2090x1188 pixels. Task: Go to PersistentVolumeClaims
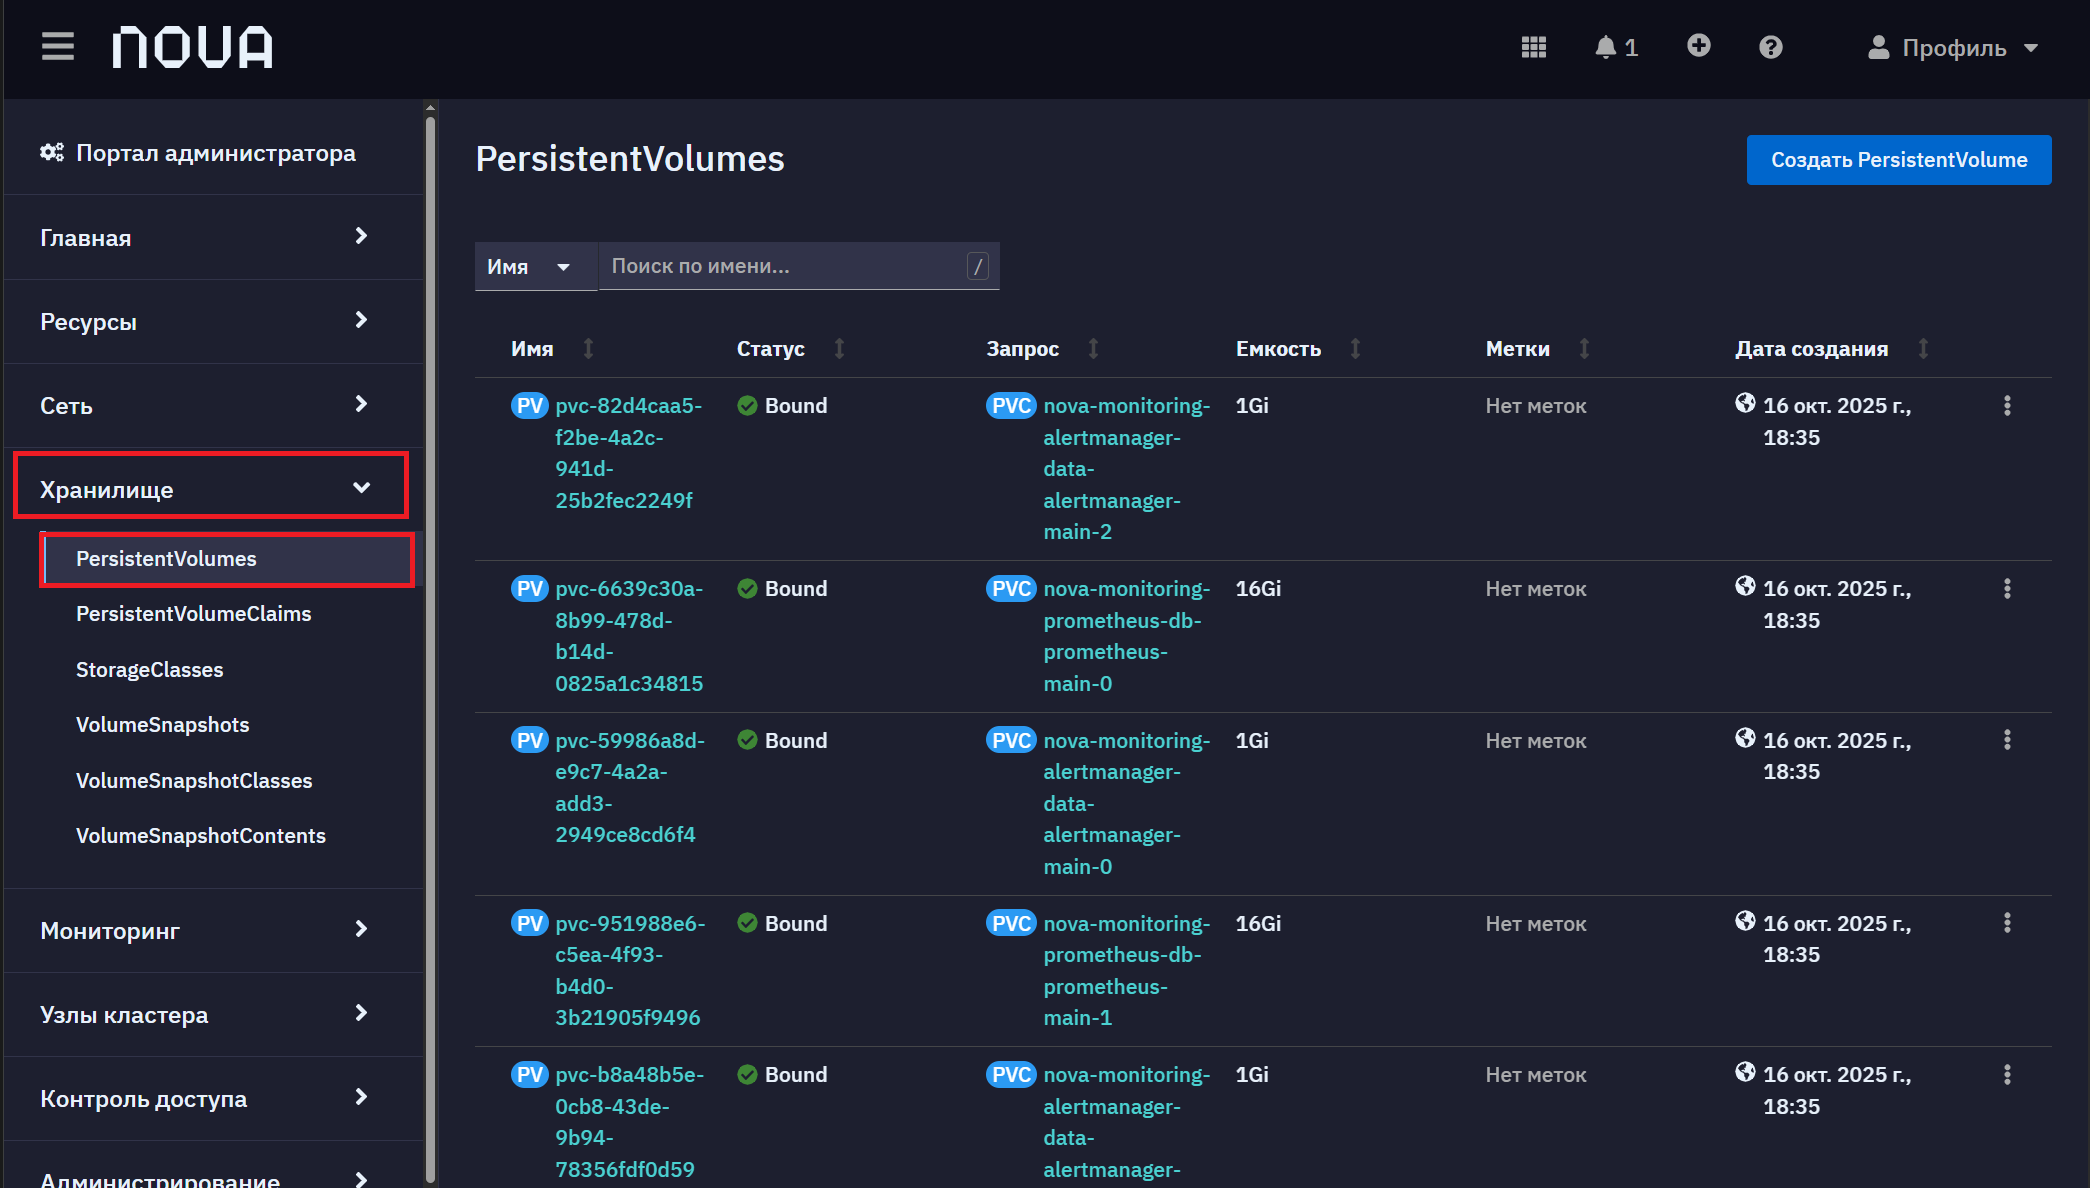[193, 614]
